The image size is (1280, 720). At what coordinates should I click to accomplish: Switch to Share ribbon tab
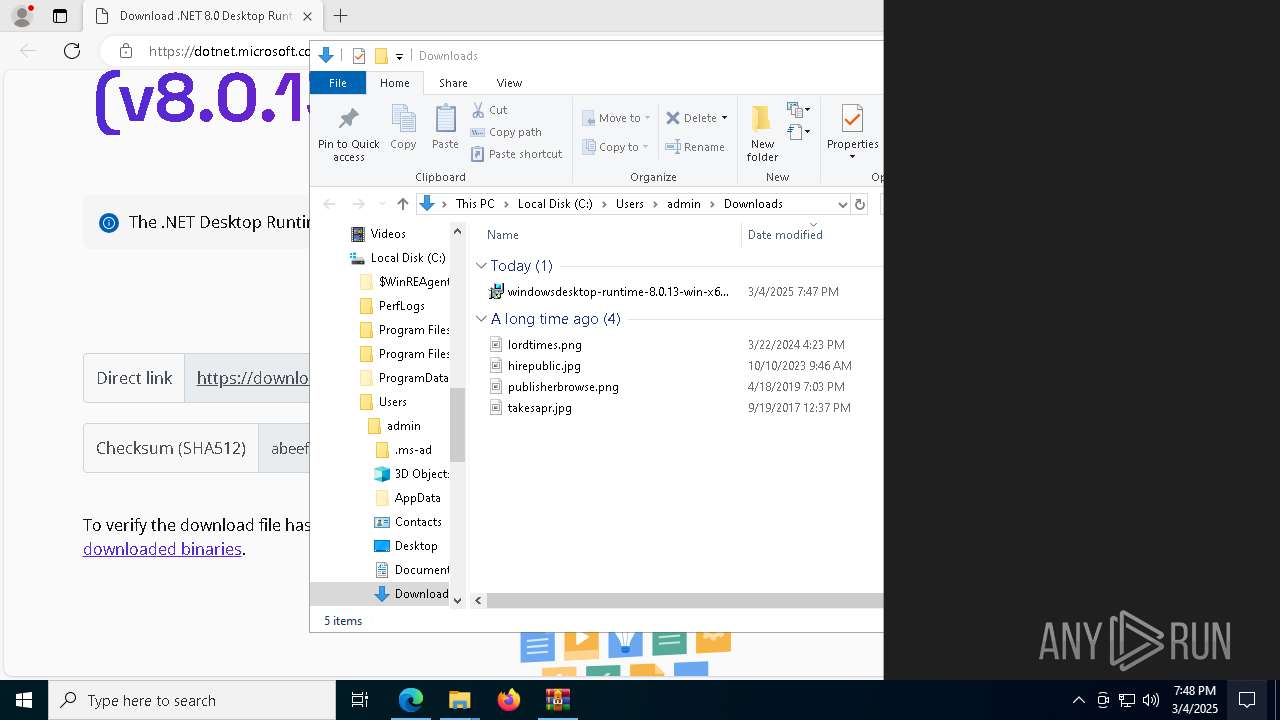point(453,83)
